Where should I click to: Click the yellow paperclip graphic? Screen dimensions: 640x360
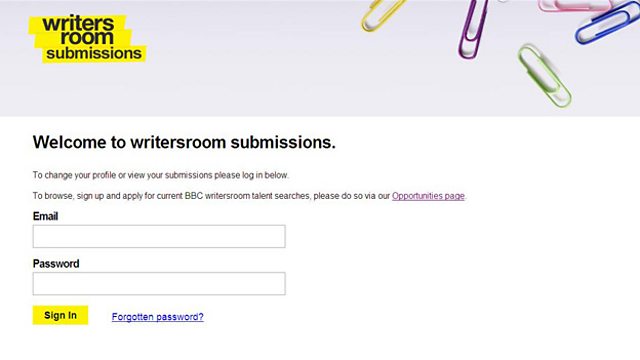coord(381,15)
